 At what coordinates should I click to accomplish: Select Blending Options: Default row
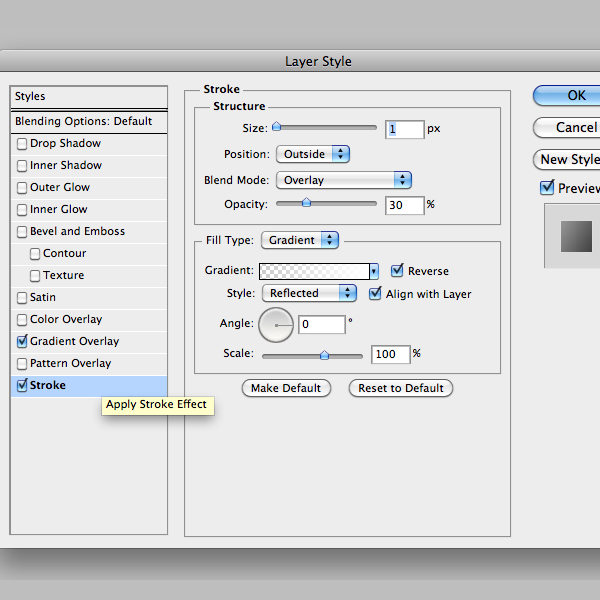(x=89, y=122)
